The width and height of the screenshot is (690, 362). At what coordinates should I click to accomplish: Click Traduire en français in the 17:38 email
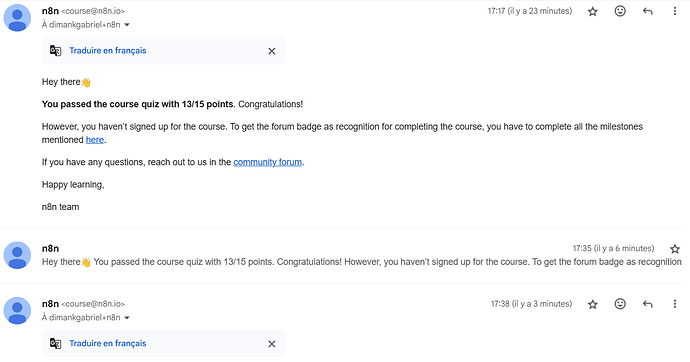[x=107, y=344]
